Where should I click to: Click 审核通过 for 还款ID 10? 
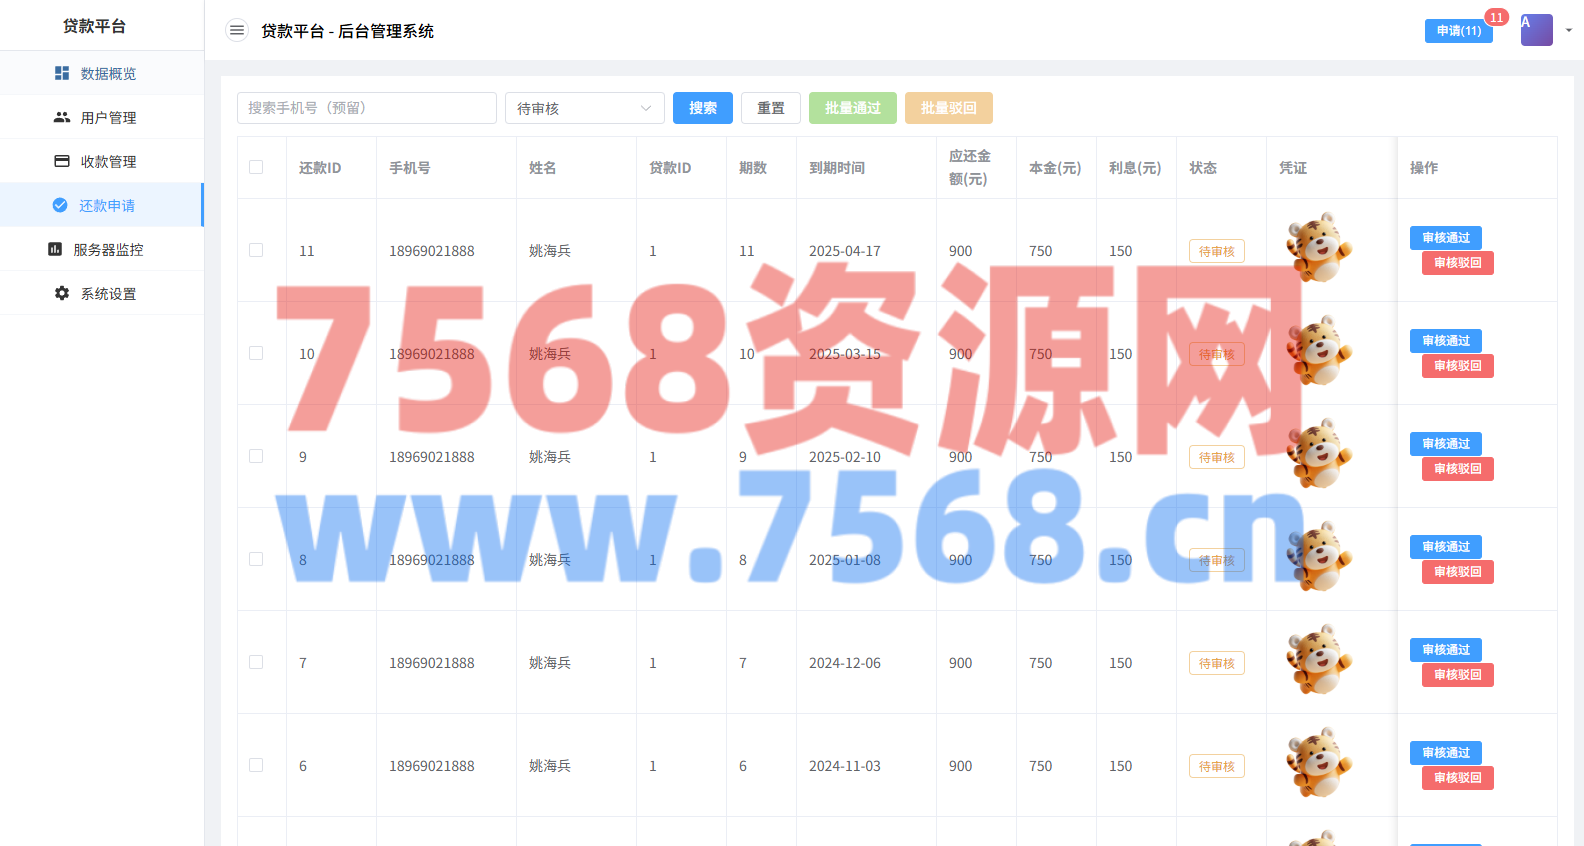click(x=1445, y=341)
